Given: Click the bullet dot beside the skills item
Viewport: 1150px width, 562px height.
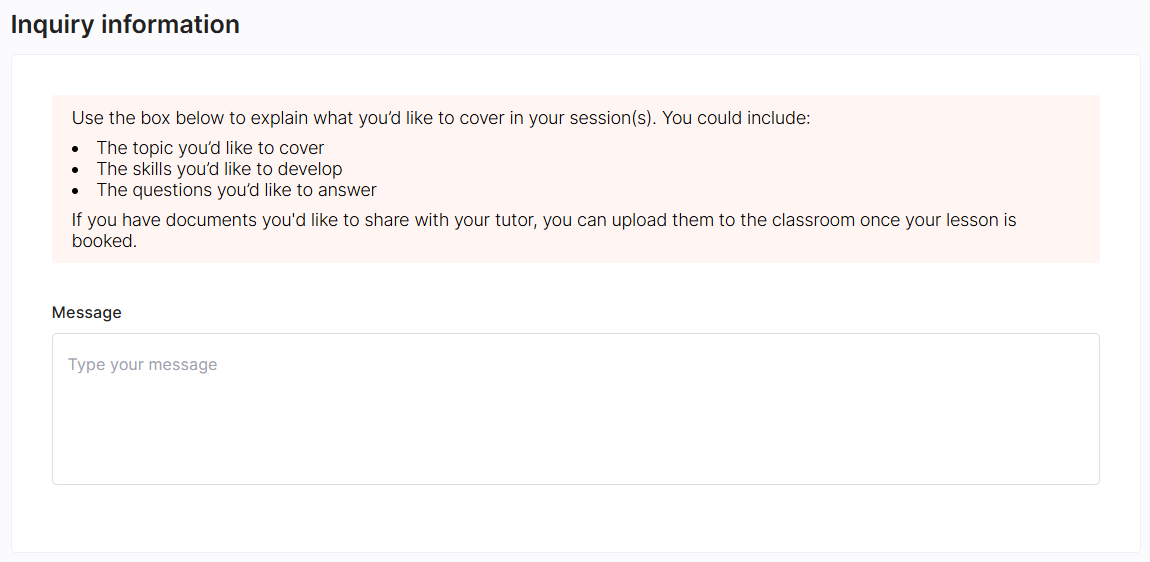Looking at the screenshot, I should (75, 170).
